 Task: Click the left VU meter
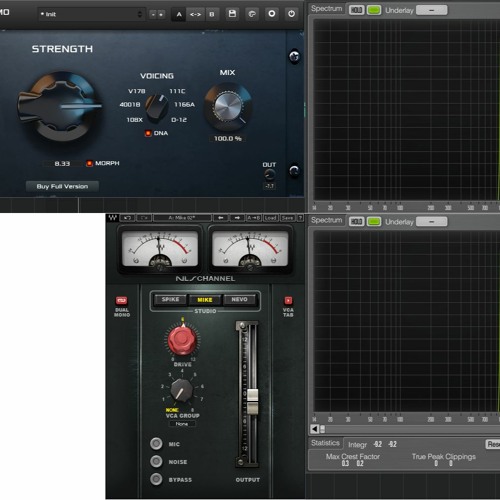pos(160,249)
